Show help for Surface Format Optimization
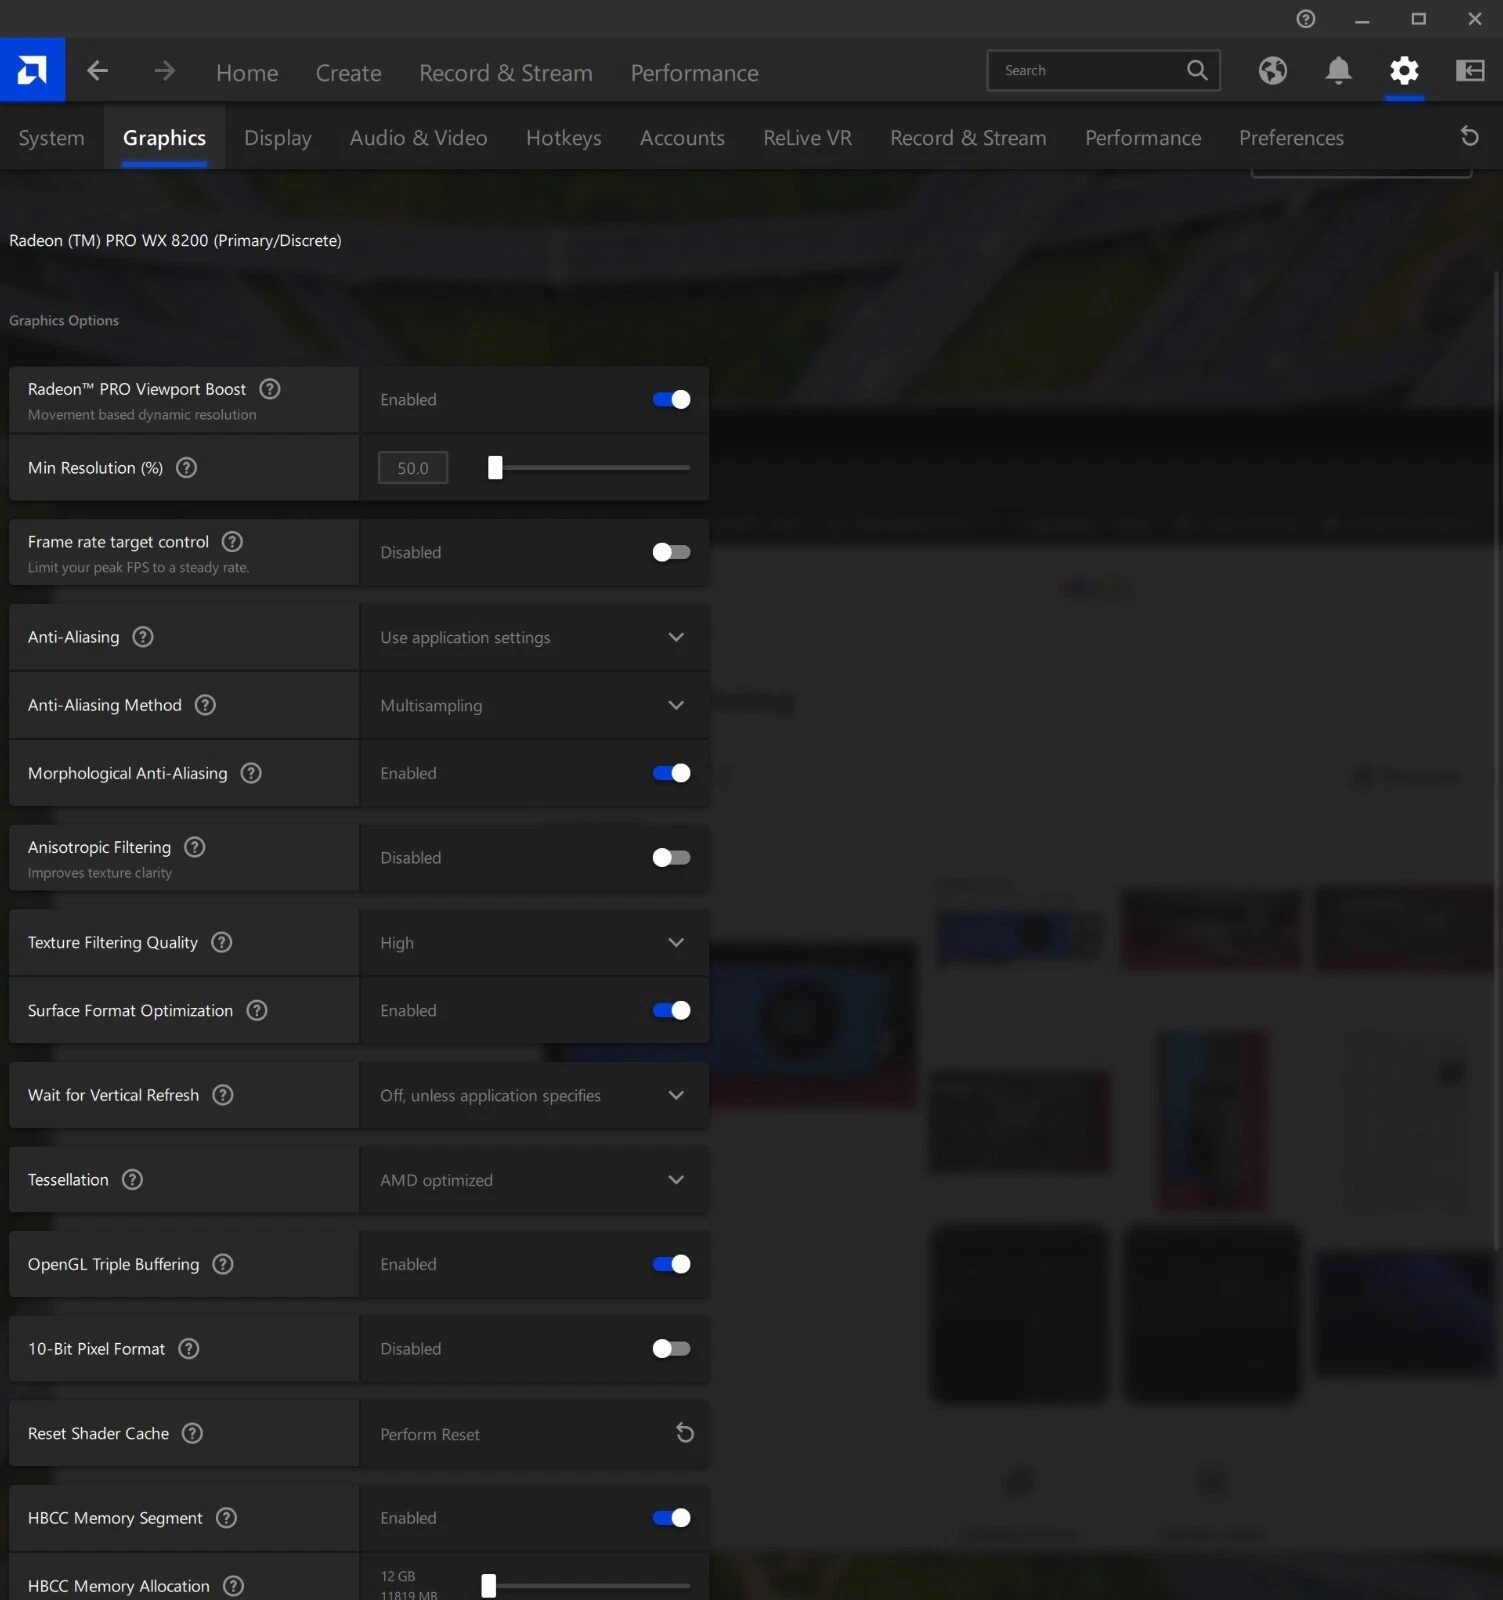 click(x=257, y=1010)
